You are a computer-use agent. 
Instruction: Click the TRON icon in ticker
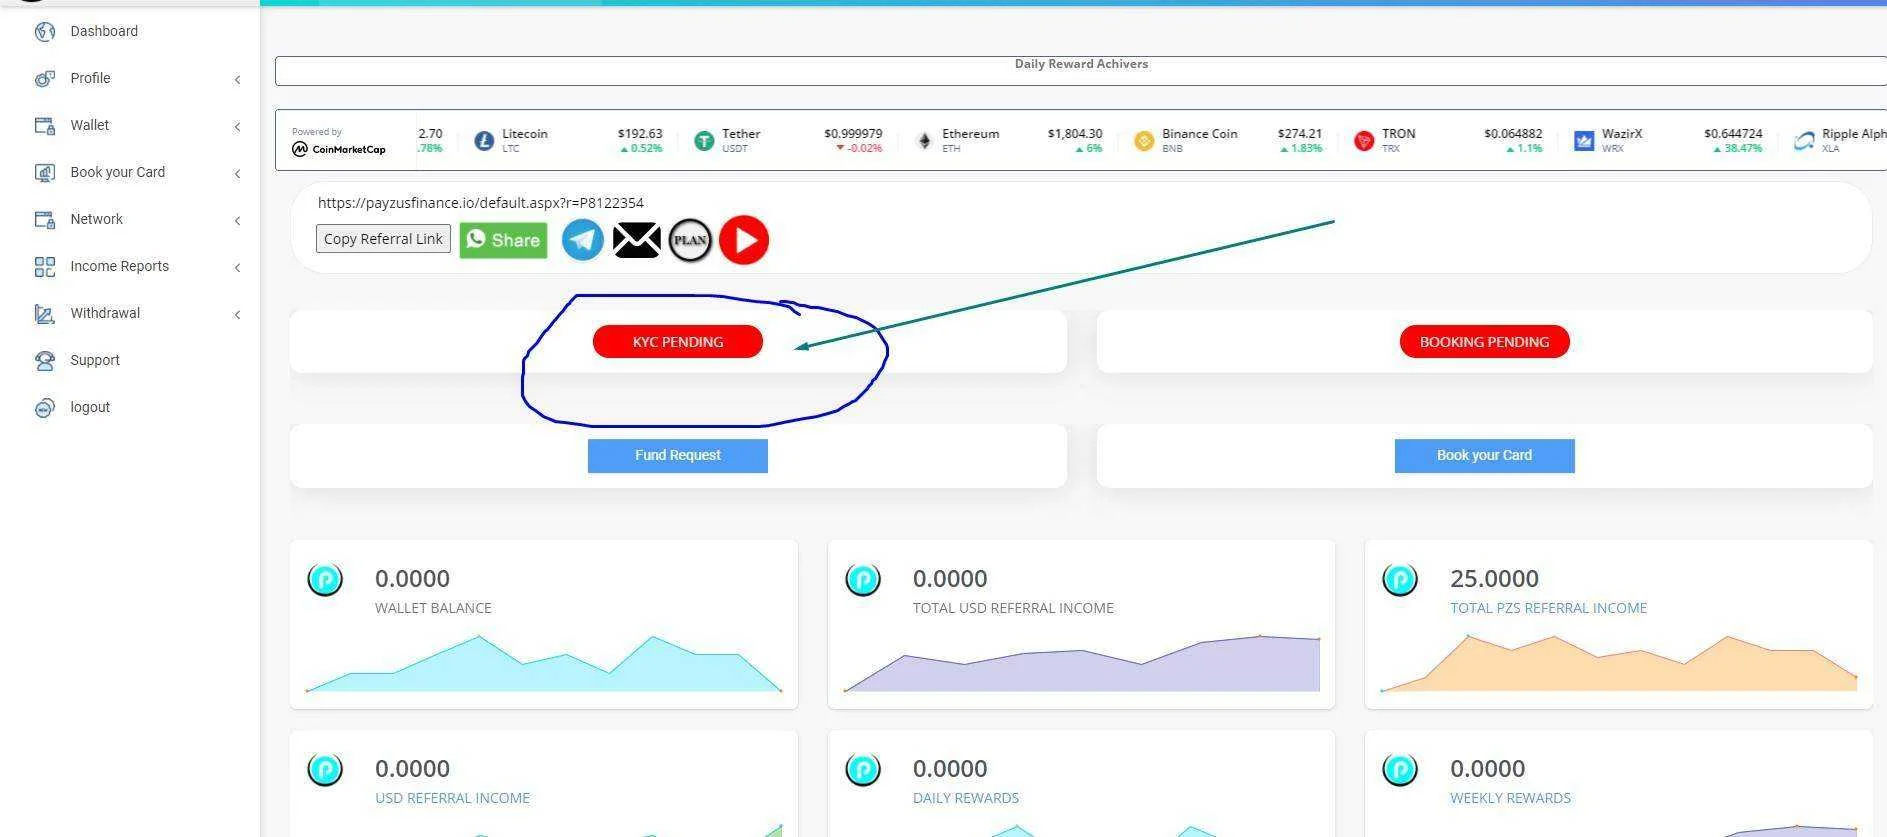pyautogui.click(x=1364, y=141)
